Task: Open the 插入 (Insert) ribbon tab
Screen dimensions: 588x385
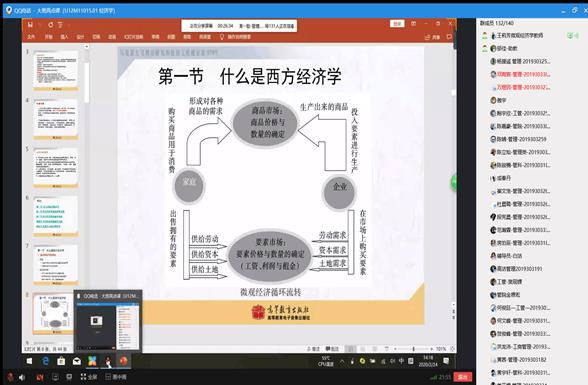Action: coord(64,37)
